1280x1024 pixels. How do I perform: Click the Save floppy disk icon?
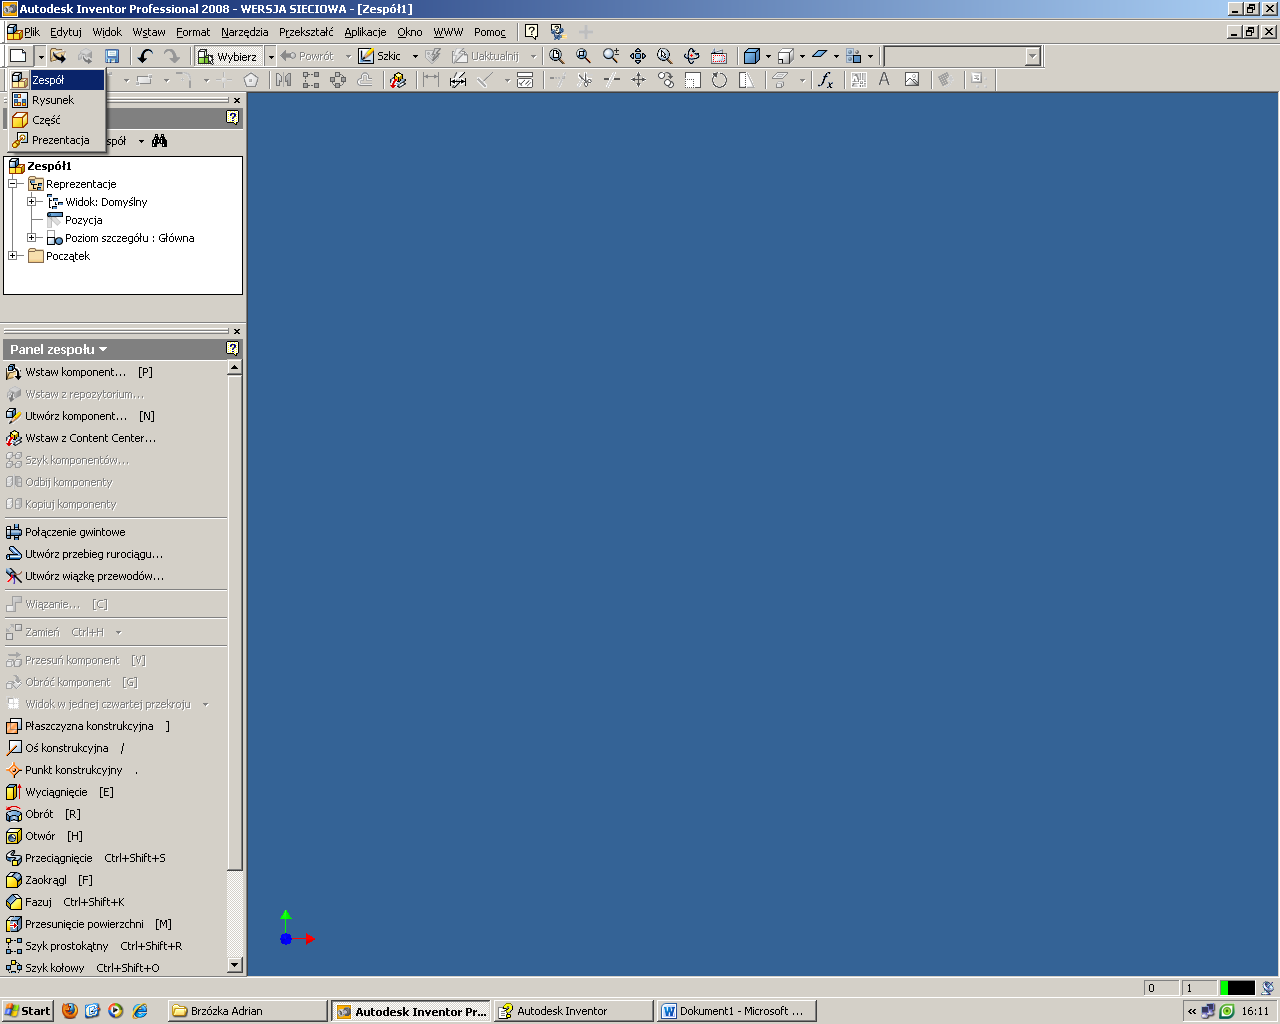[112, 56]
